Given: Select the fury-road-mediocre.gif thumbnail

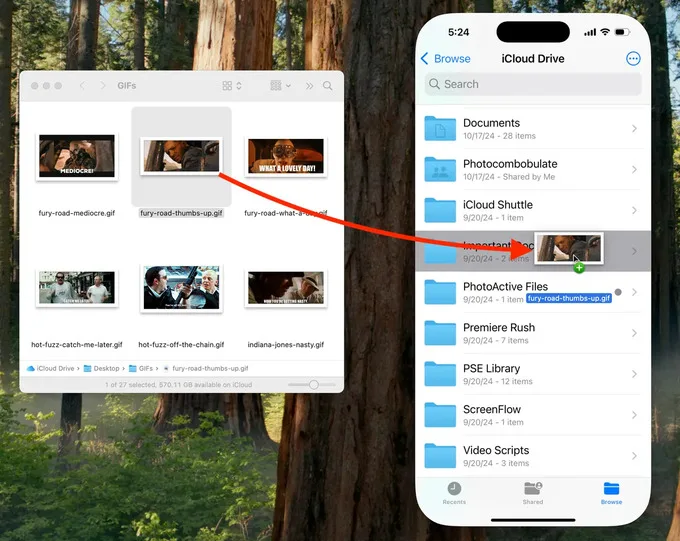Looking at the screenshot, I should tap(77, 156).
